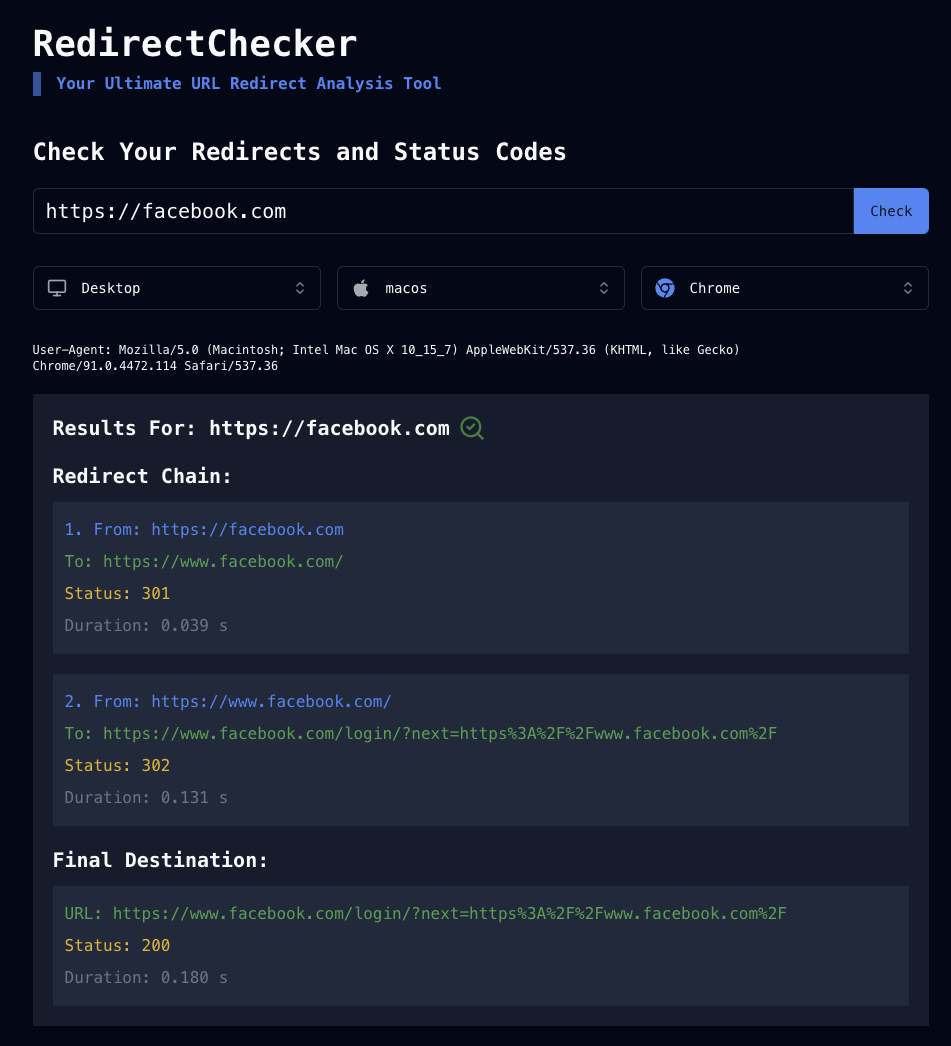
Task: Click the 'Check Your Redirects and Status Codes' heading
Action: pos(299,151)
